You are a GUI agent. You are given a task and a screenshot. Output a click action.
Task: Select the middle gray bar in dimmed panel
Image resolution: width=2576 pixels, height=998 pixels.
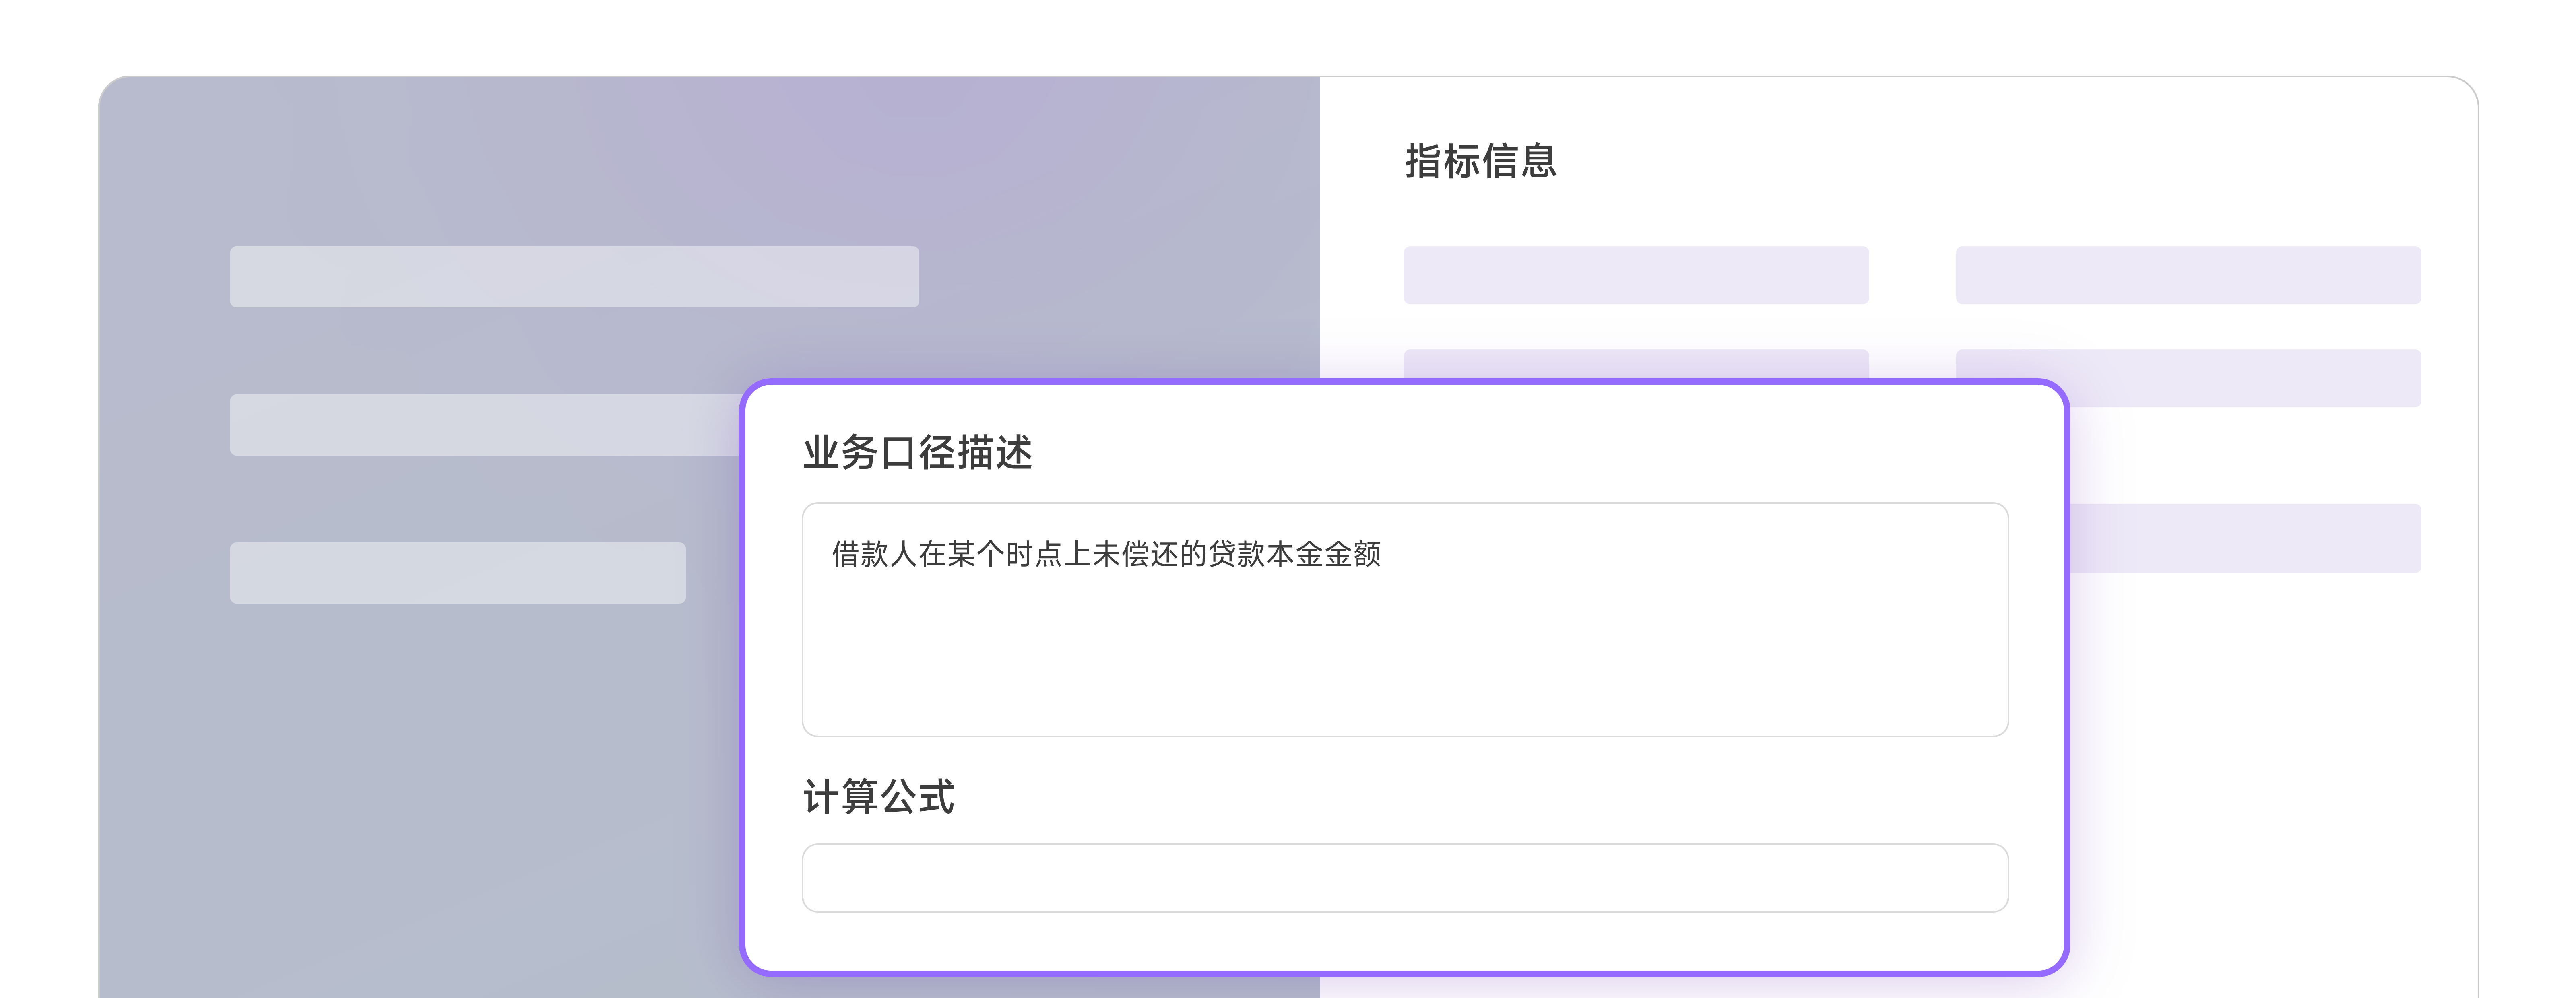486,425
